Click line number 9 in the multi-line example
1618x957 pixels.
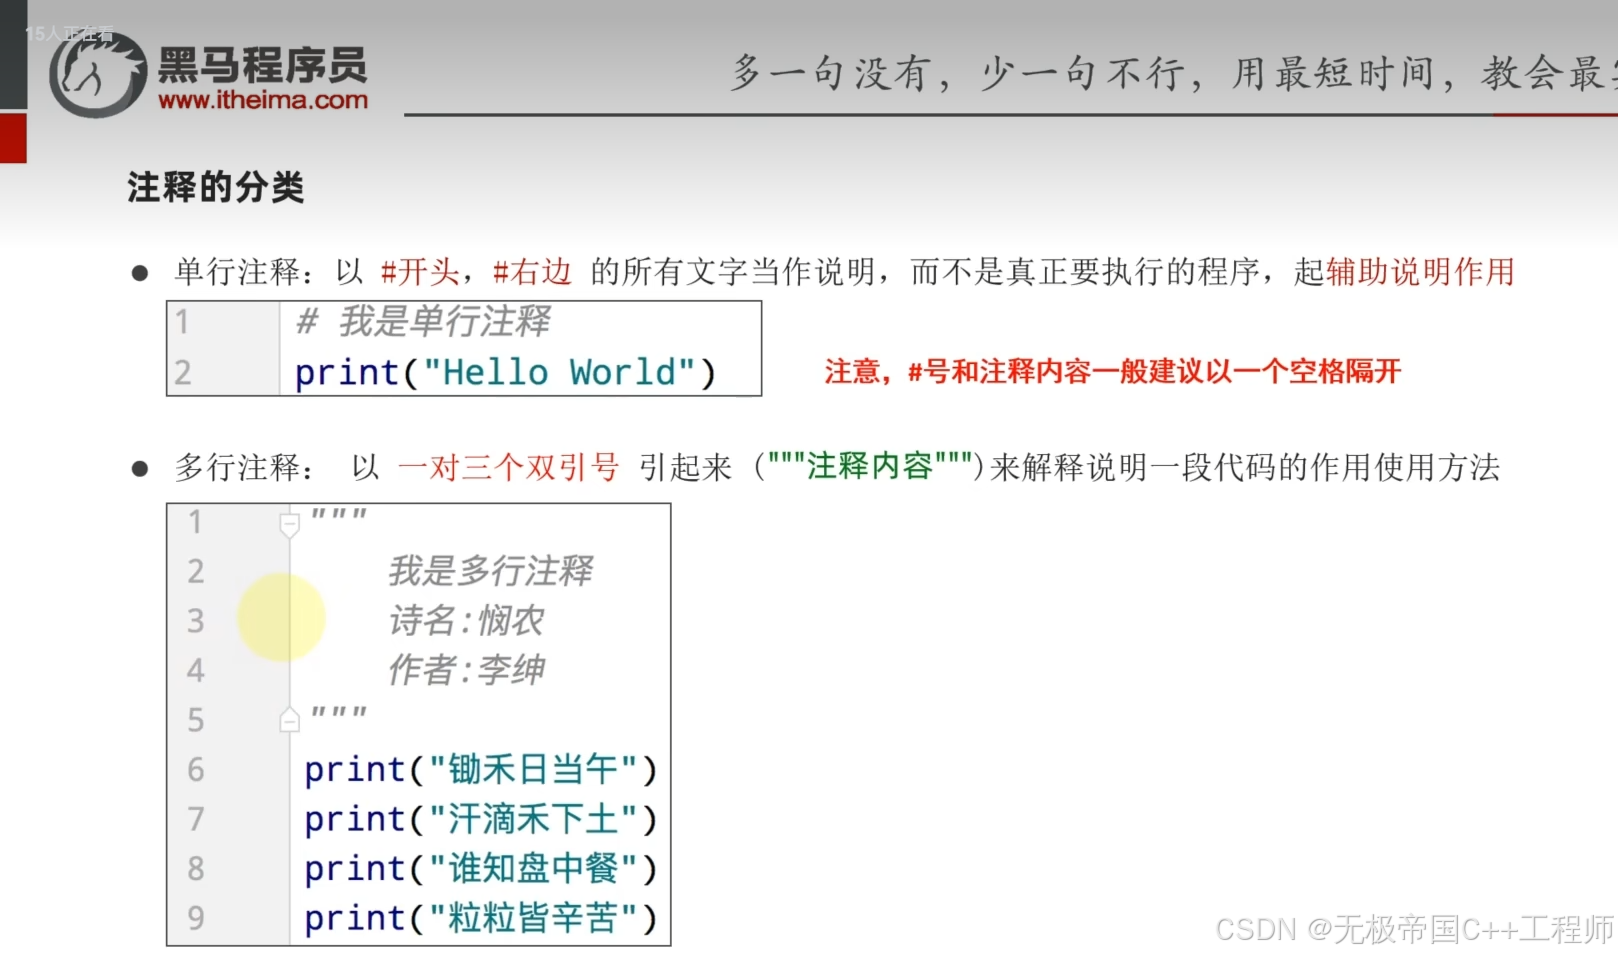[196, 918]
